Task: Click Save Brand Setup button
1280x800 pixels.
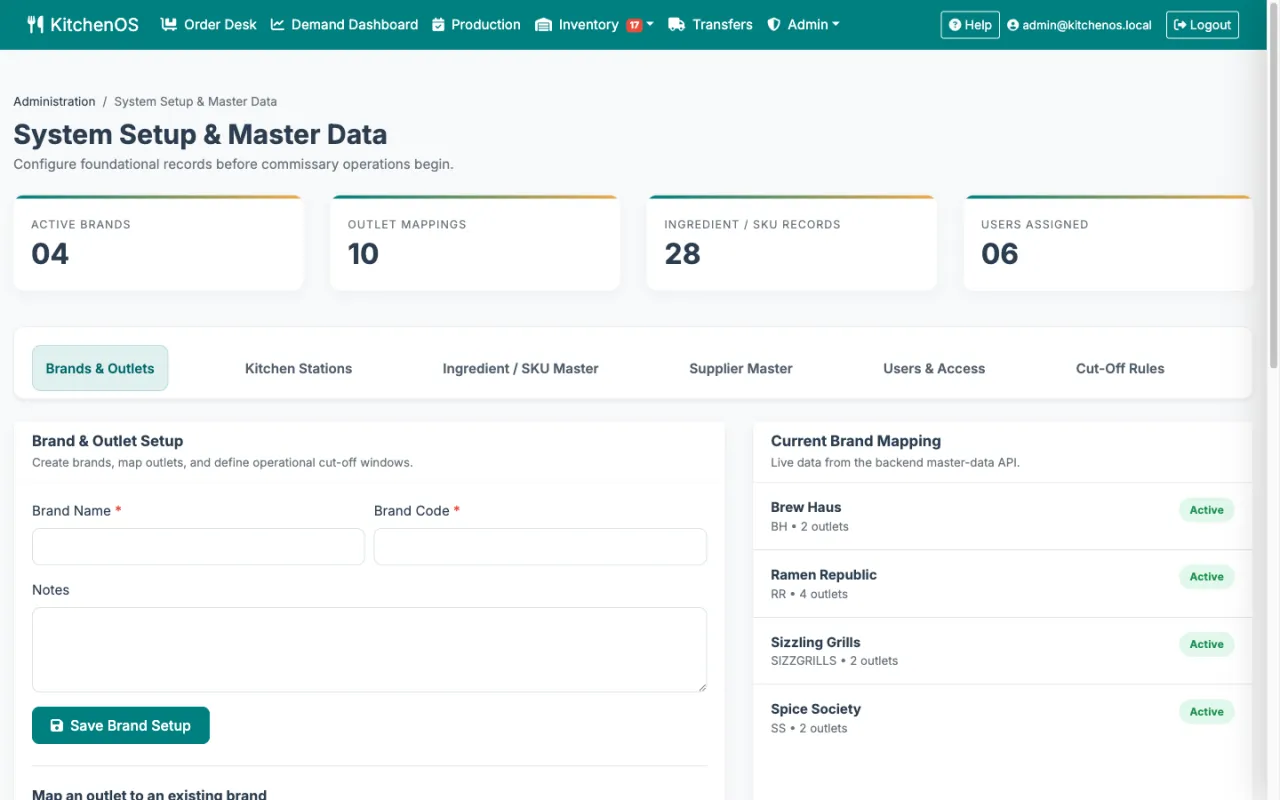Action: tap(121, 726)
